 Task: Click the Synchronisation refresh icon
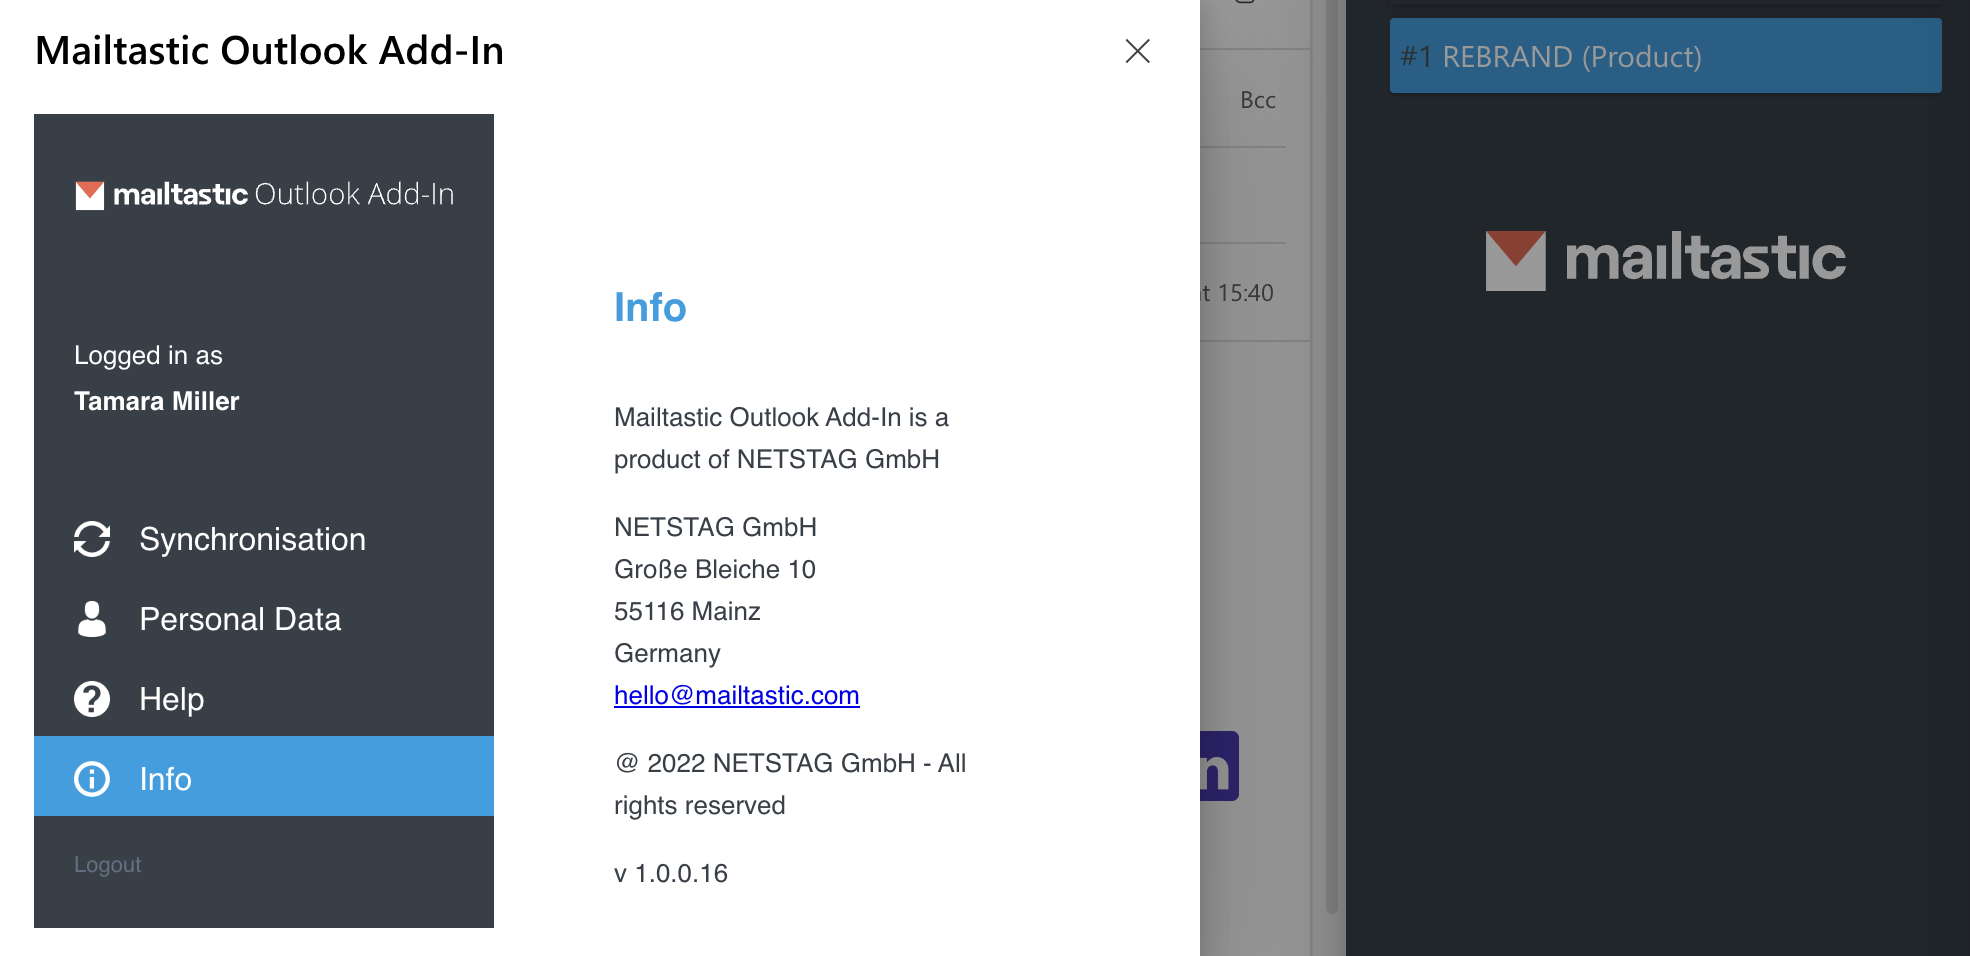click(92, 539)
